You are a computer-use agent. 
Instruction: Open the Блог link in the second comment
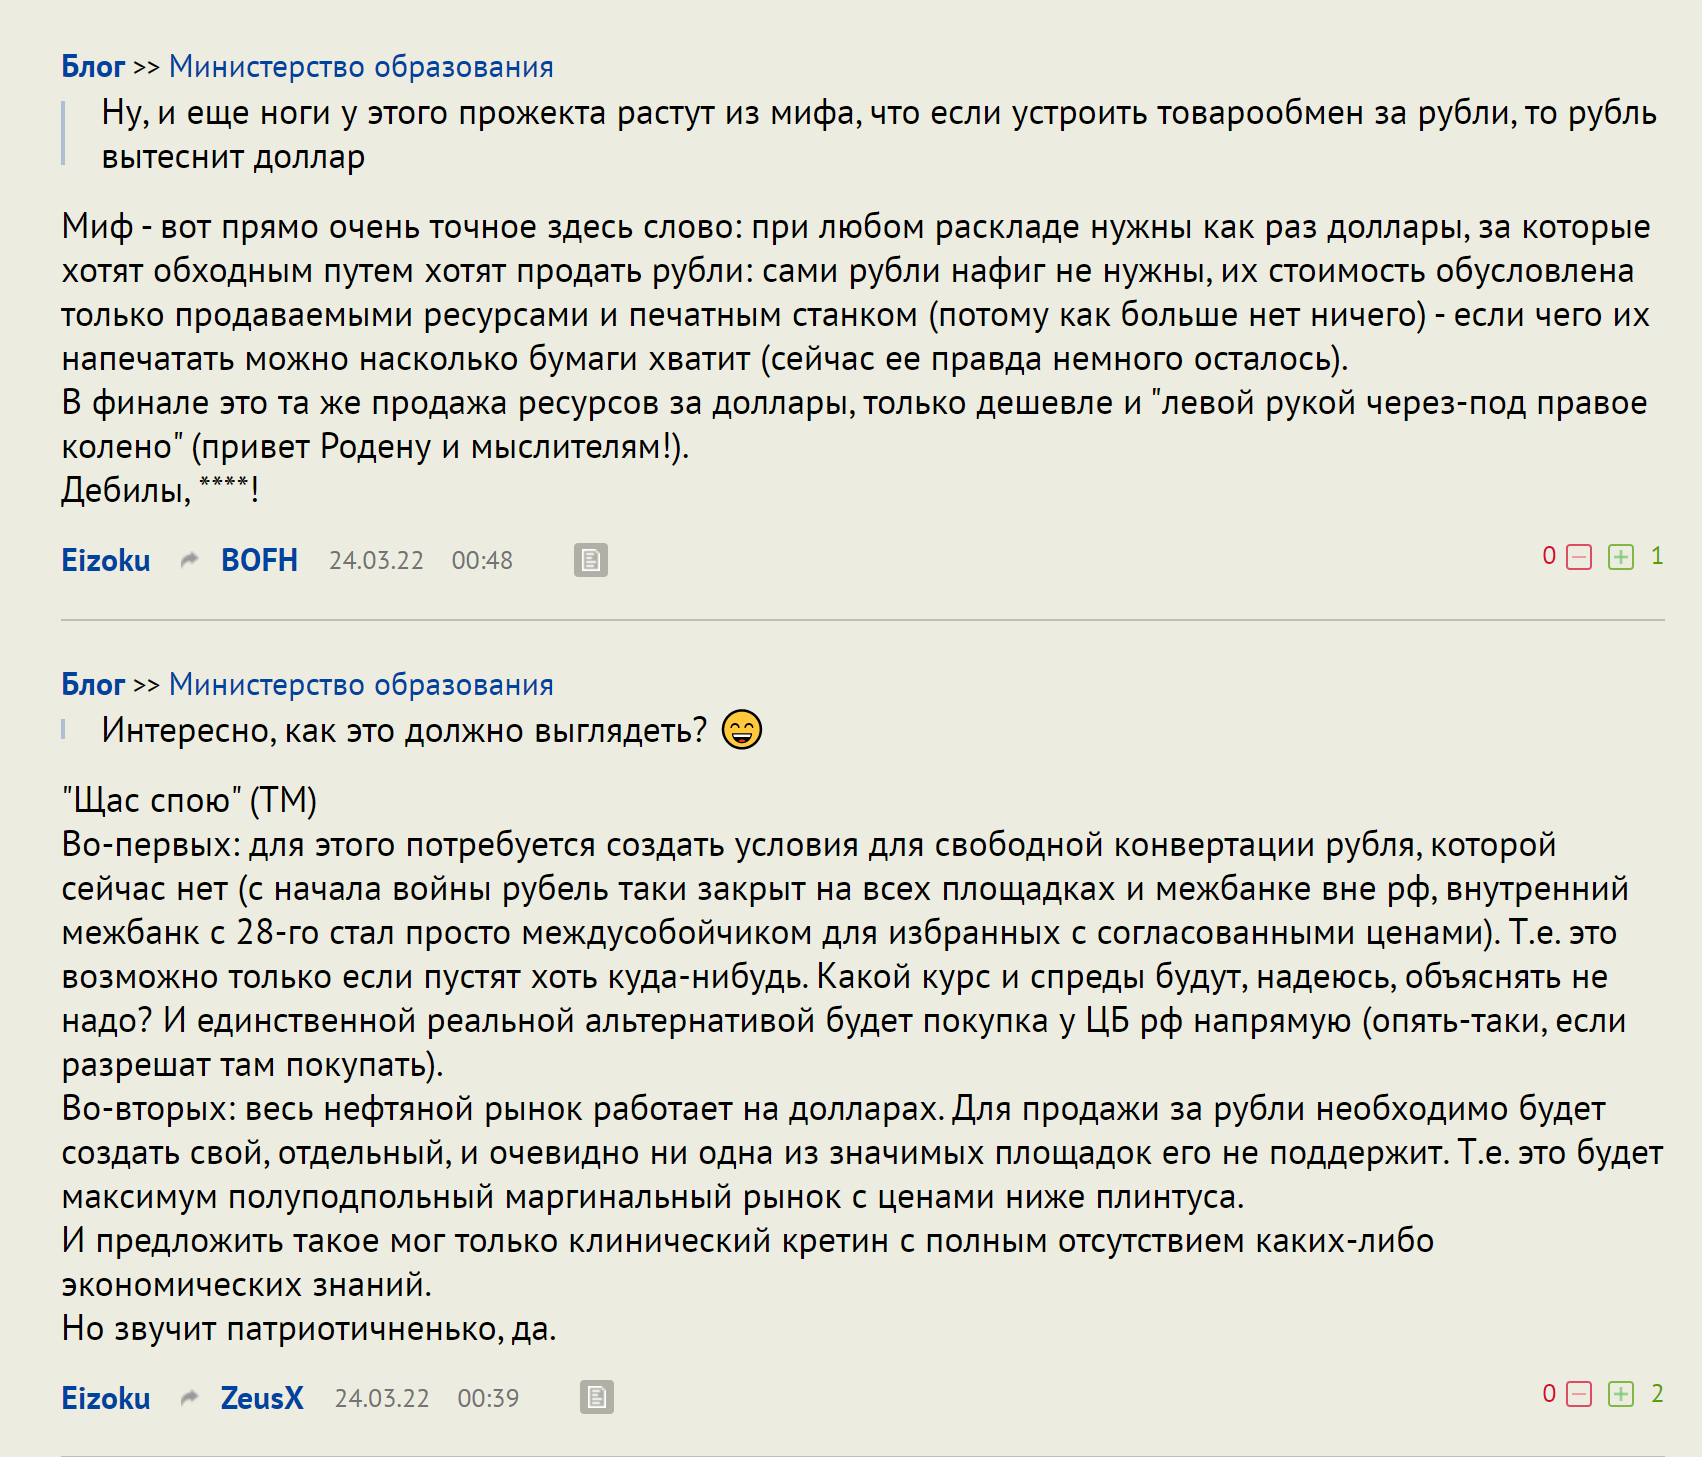point(93,685)
